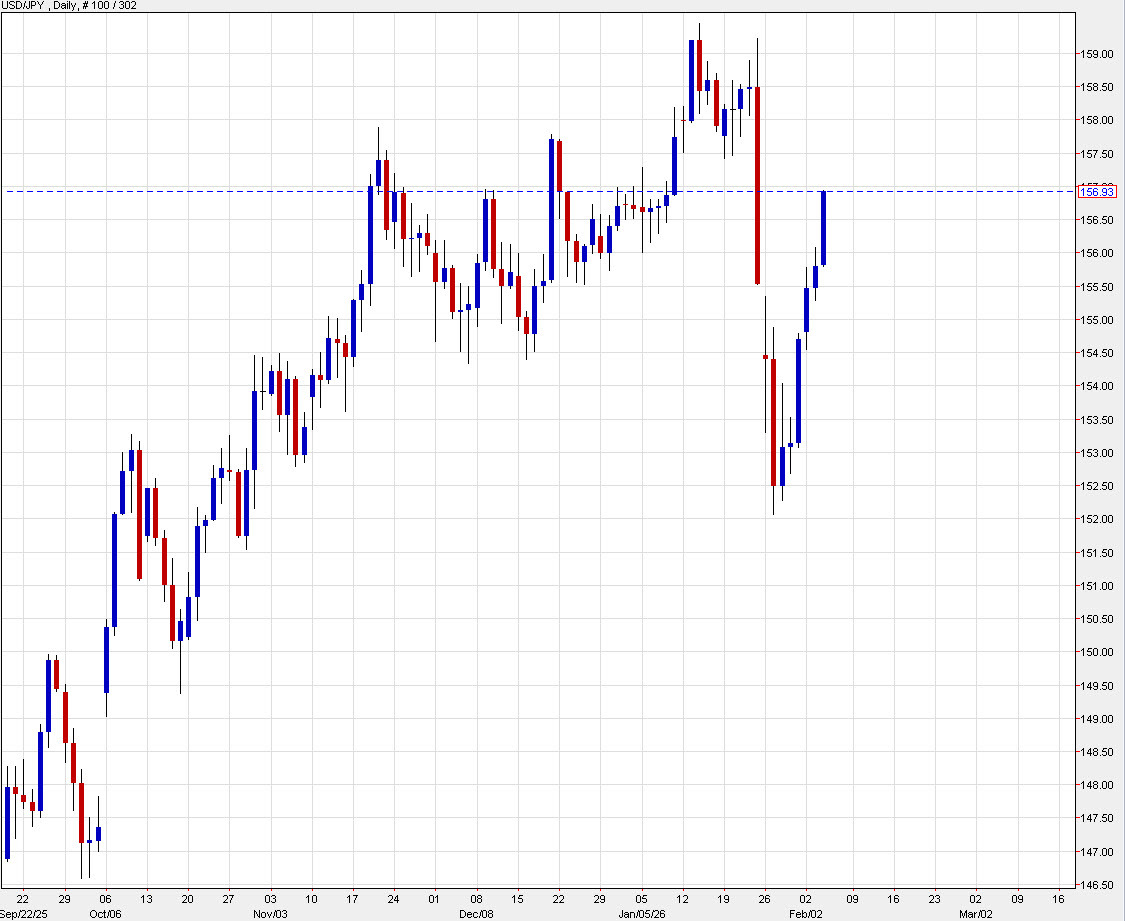1125x921 pixels.
Task: Select the Feb/02 date label
Action: [806, 913]
